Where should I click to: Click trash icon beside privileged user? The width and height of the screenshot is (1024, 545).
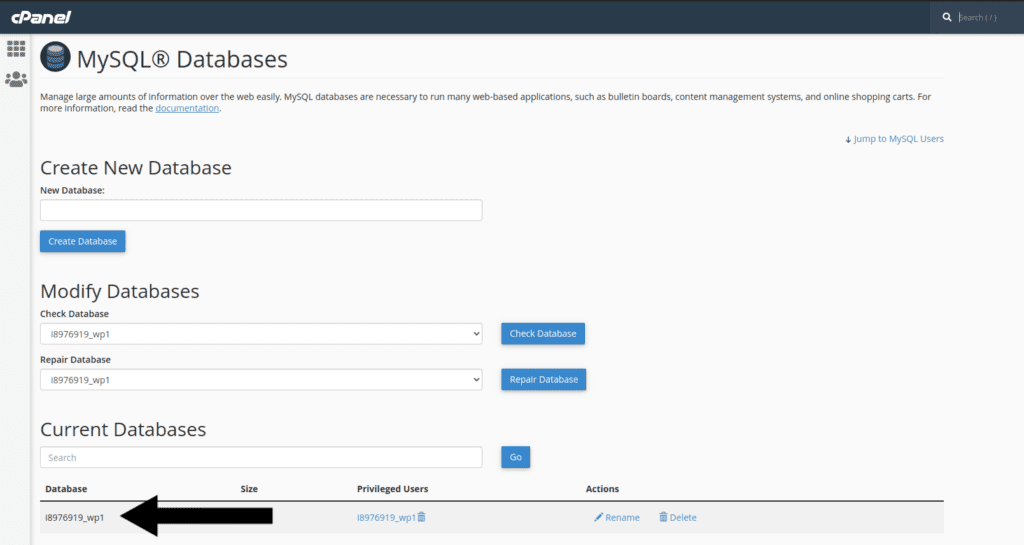[x=422, y=517]
